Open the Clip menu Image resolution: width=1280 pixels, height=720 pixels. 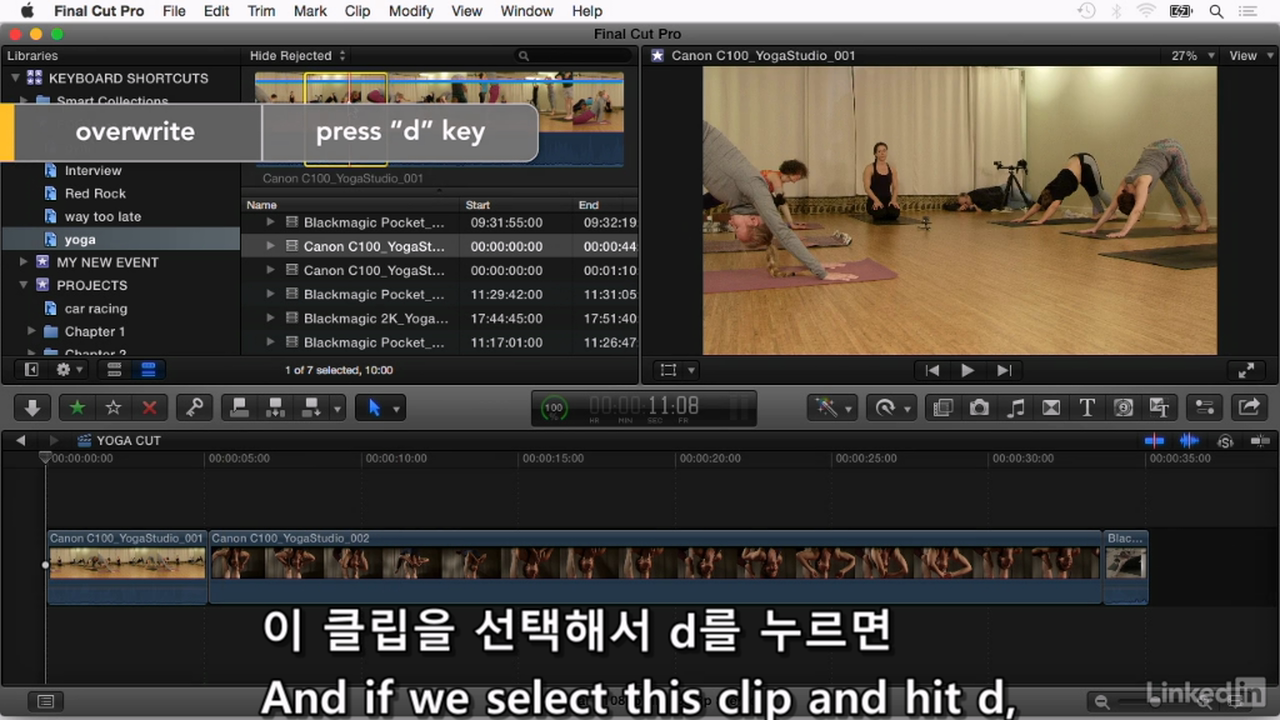click(357, 11)
